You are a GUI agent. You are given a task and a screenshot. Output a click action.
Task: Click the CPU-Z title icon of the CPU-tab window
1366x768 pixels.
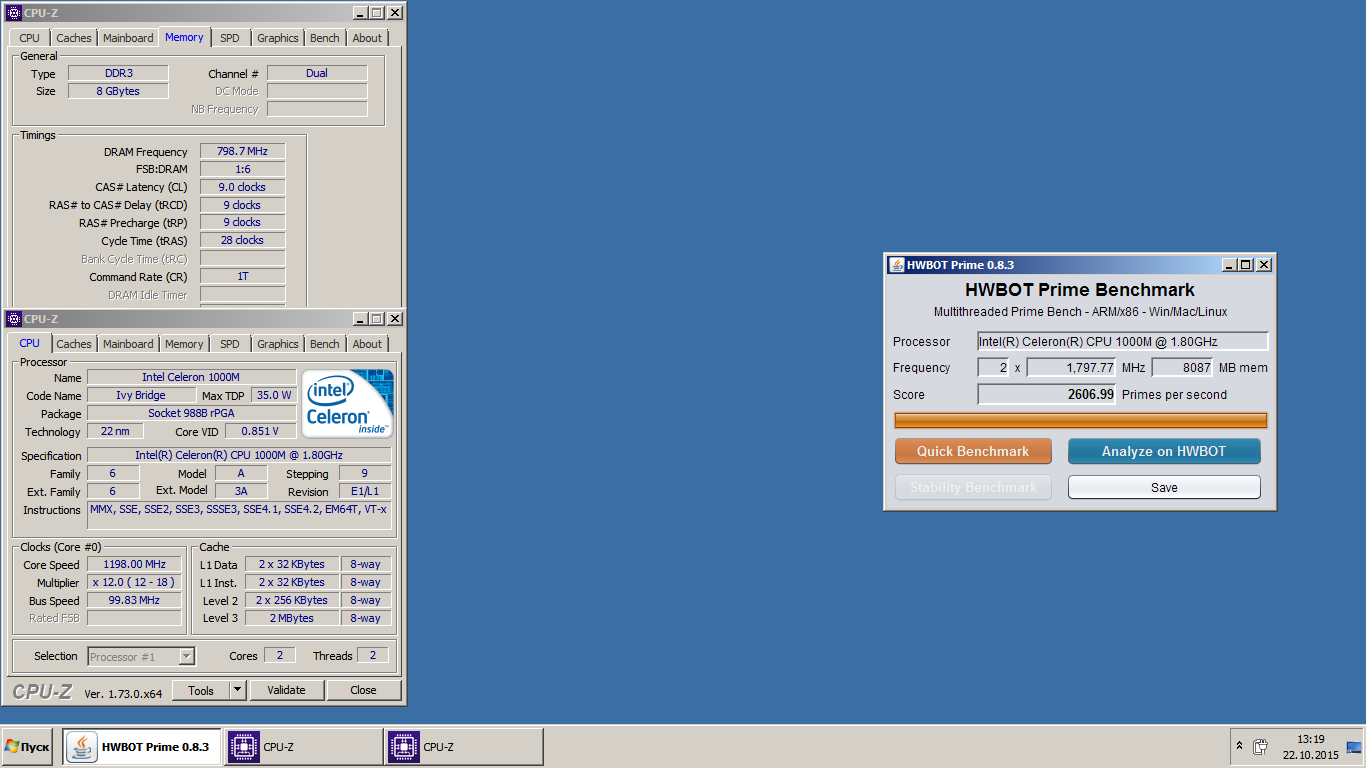pos(14,319)
